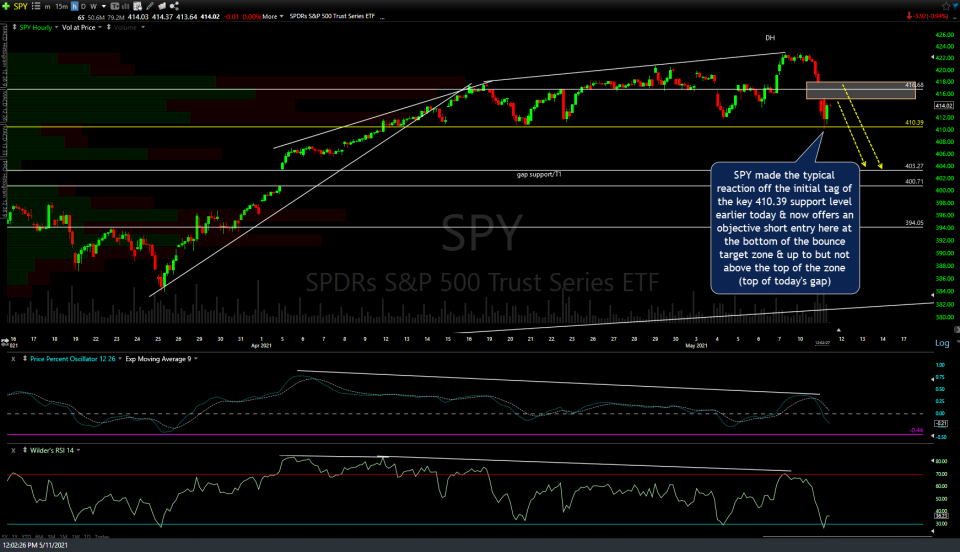The height and width of the screenshot is (552, 960).
Task: Open the watchlist list icon beside SPY
Action: tap(36, 6)
